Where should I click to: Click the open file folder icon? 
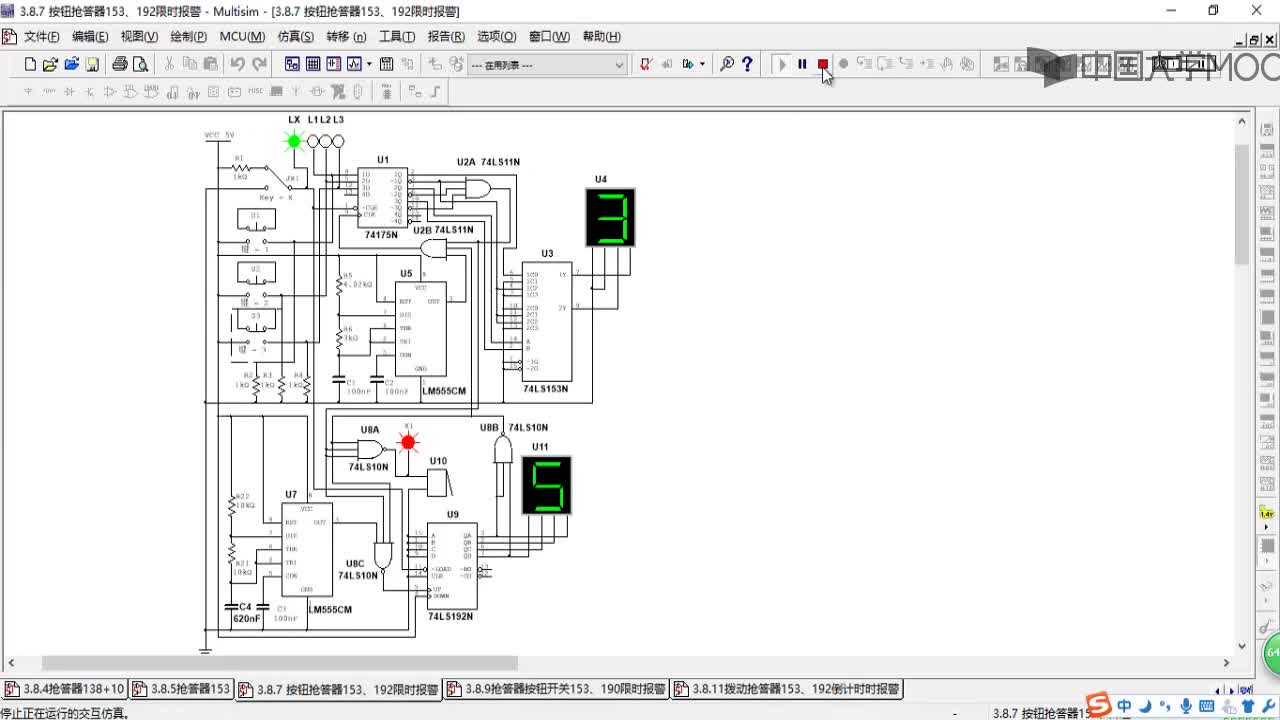coord(50,64)
